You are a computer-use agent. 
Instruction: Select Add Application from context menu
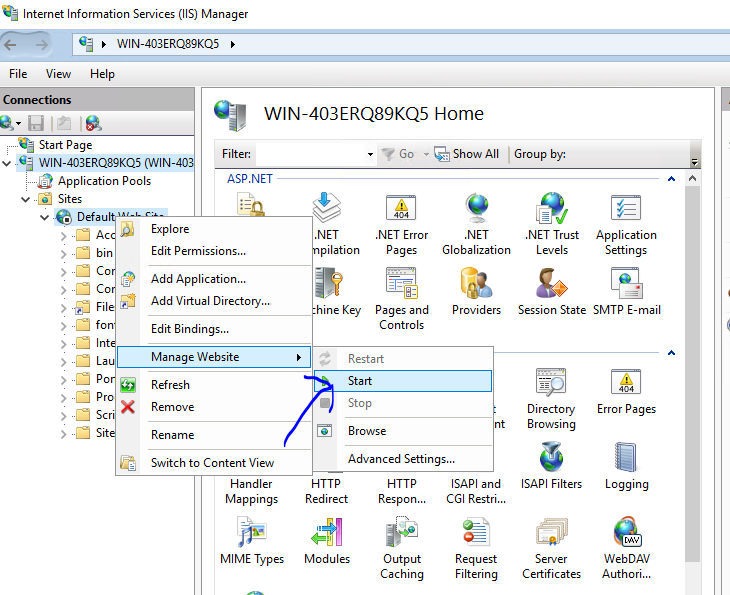click(x=214, y=279)
